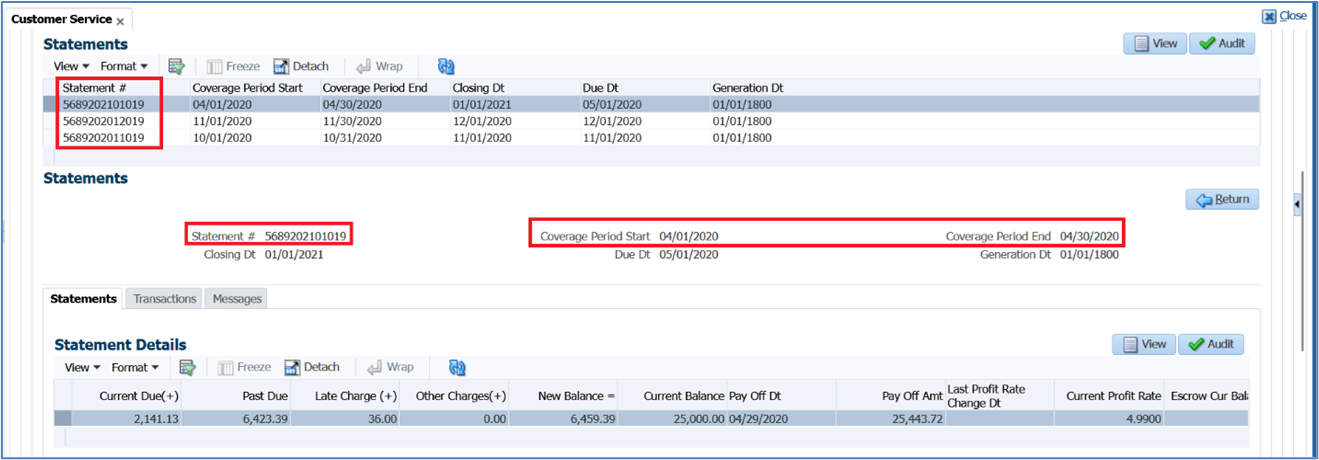Click the right-side panel collapse arrow
This screenshot has height=460, width=1319.
tap(1297, 204)
